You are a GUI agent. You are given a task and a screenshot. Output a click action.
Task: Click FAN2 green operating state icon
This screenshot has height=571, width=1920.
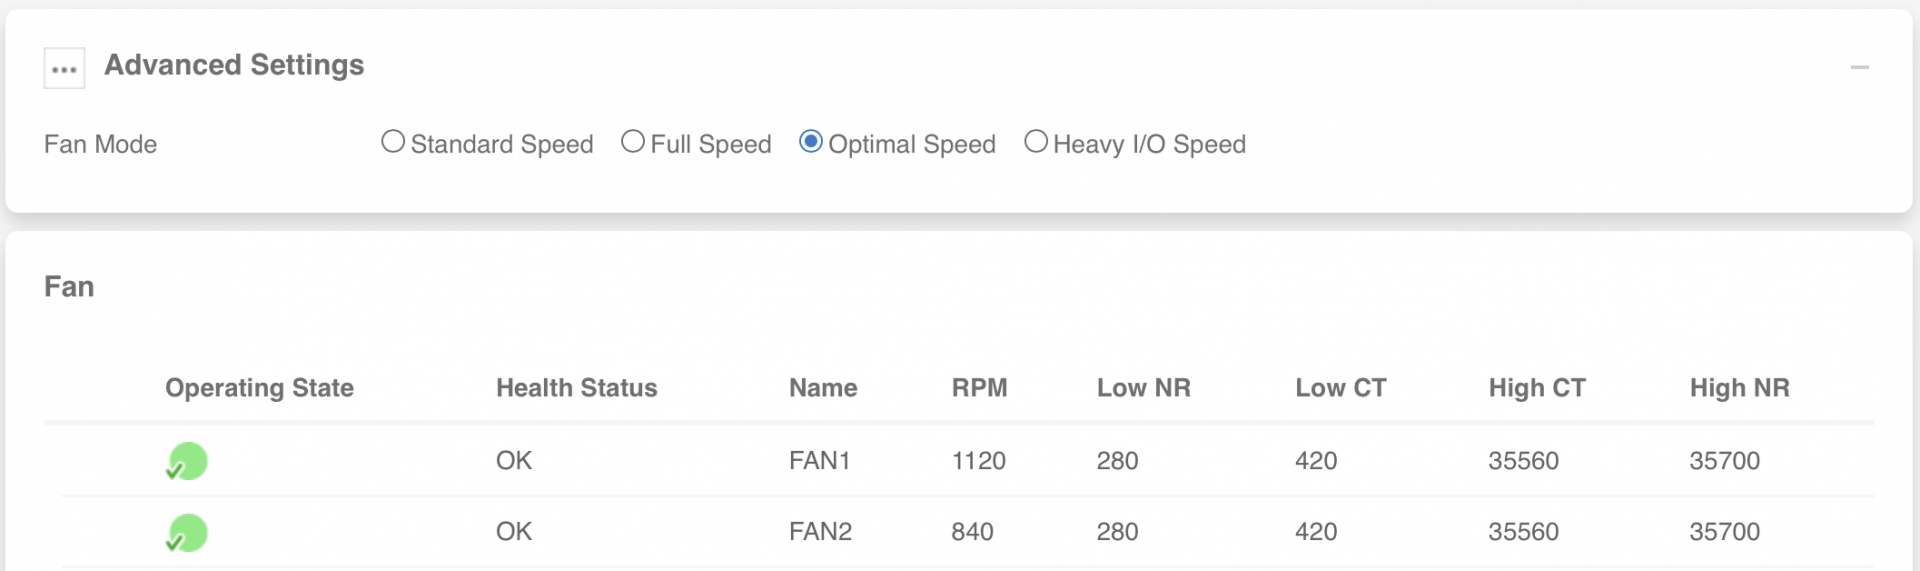tap(187, 532)
